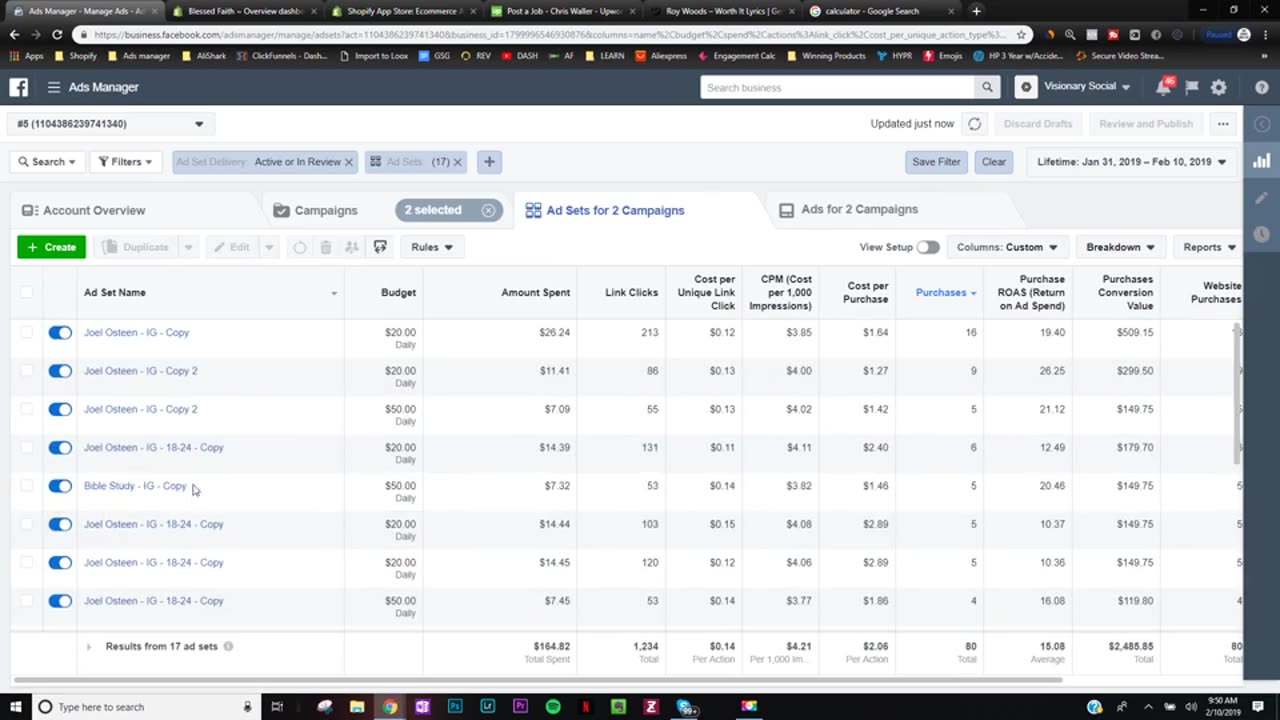The width and height of the screenshot is (1280, 720).
Task: Add a filter with the plus button
Action: point(489,162)
